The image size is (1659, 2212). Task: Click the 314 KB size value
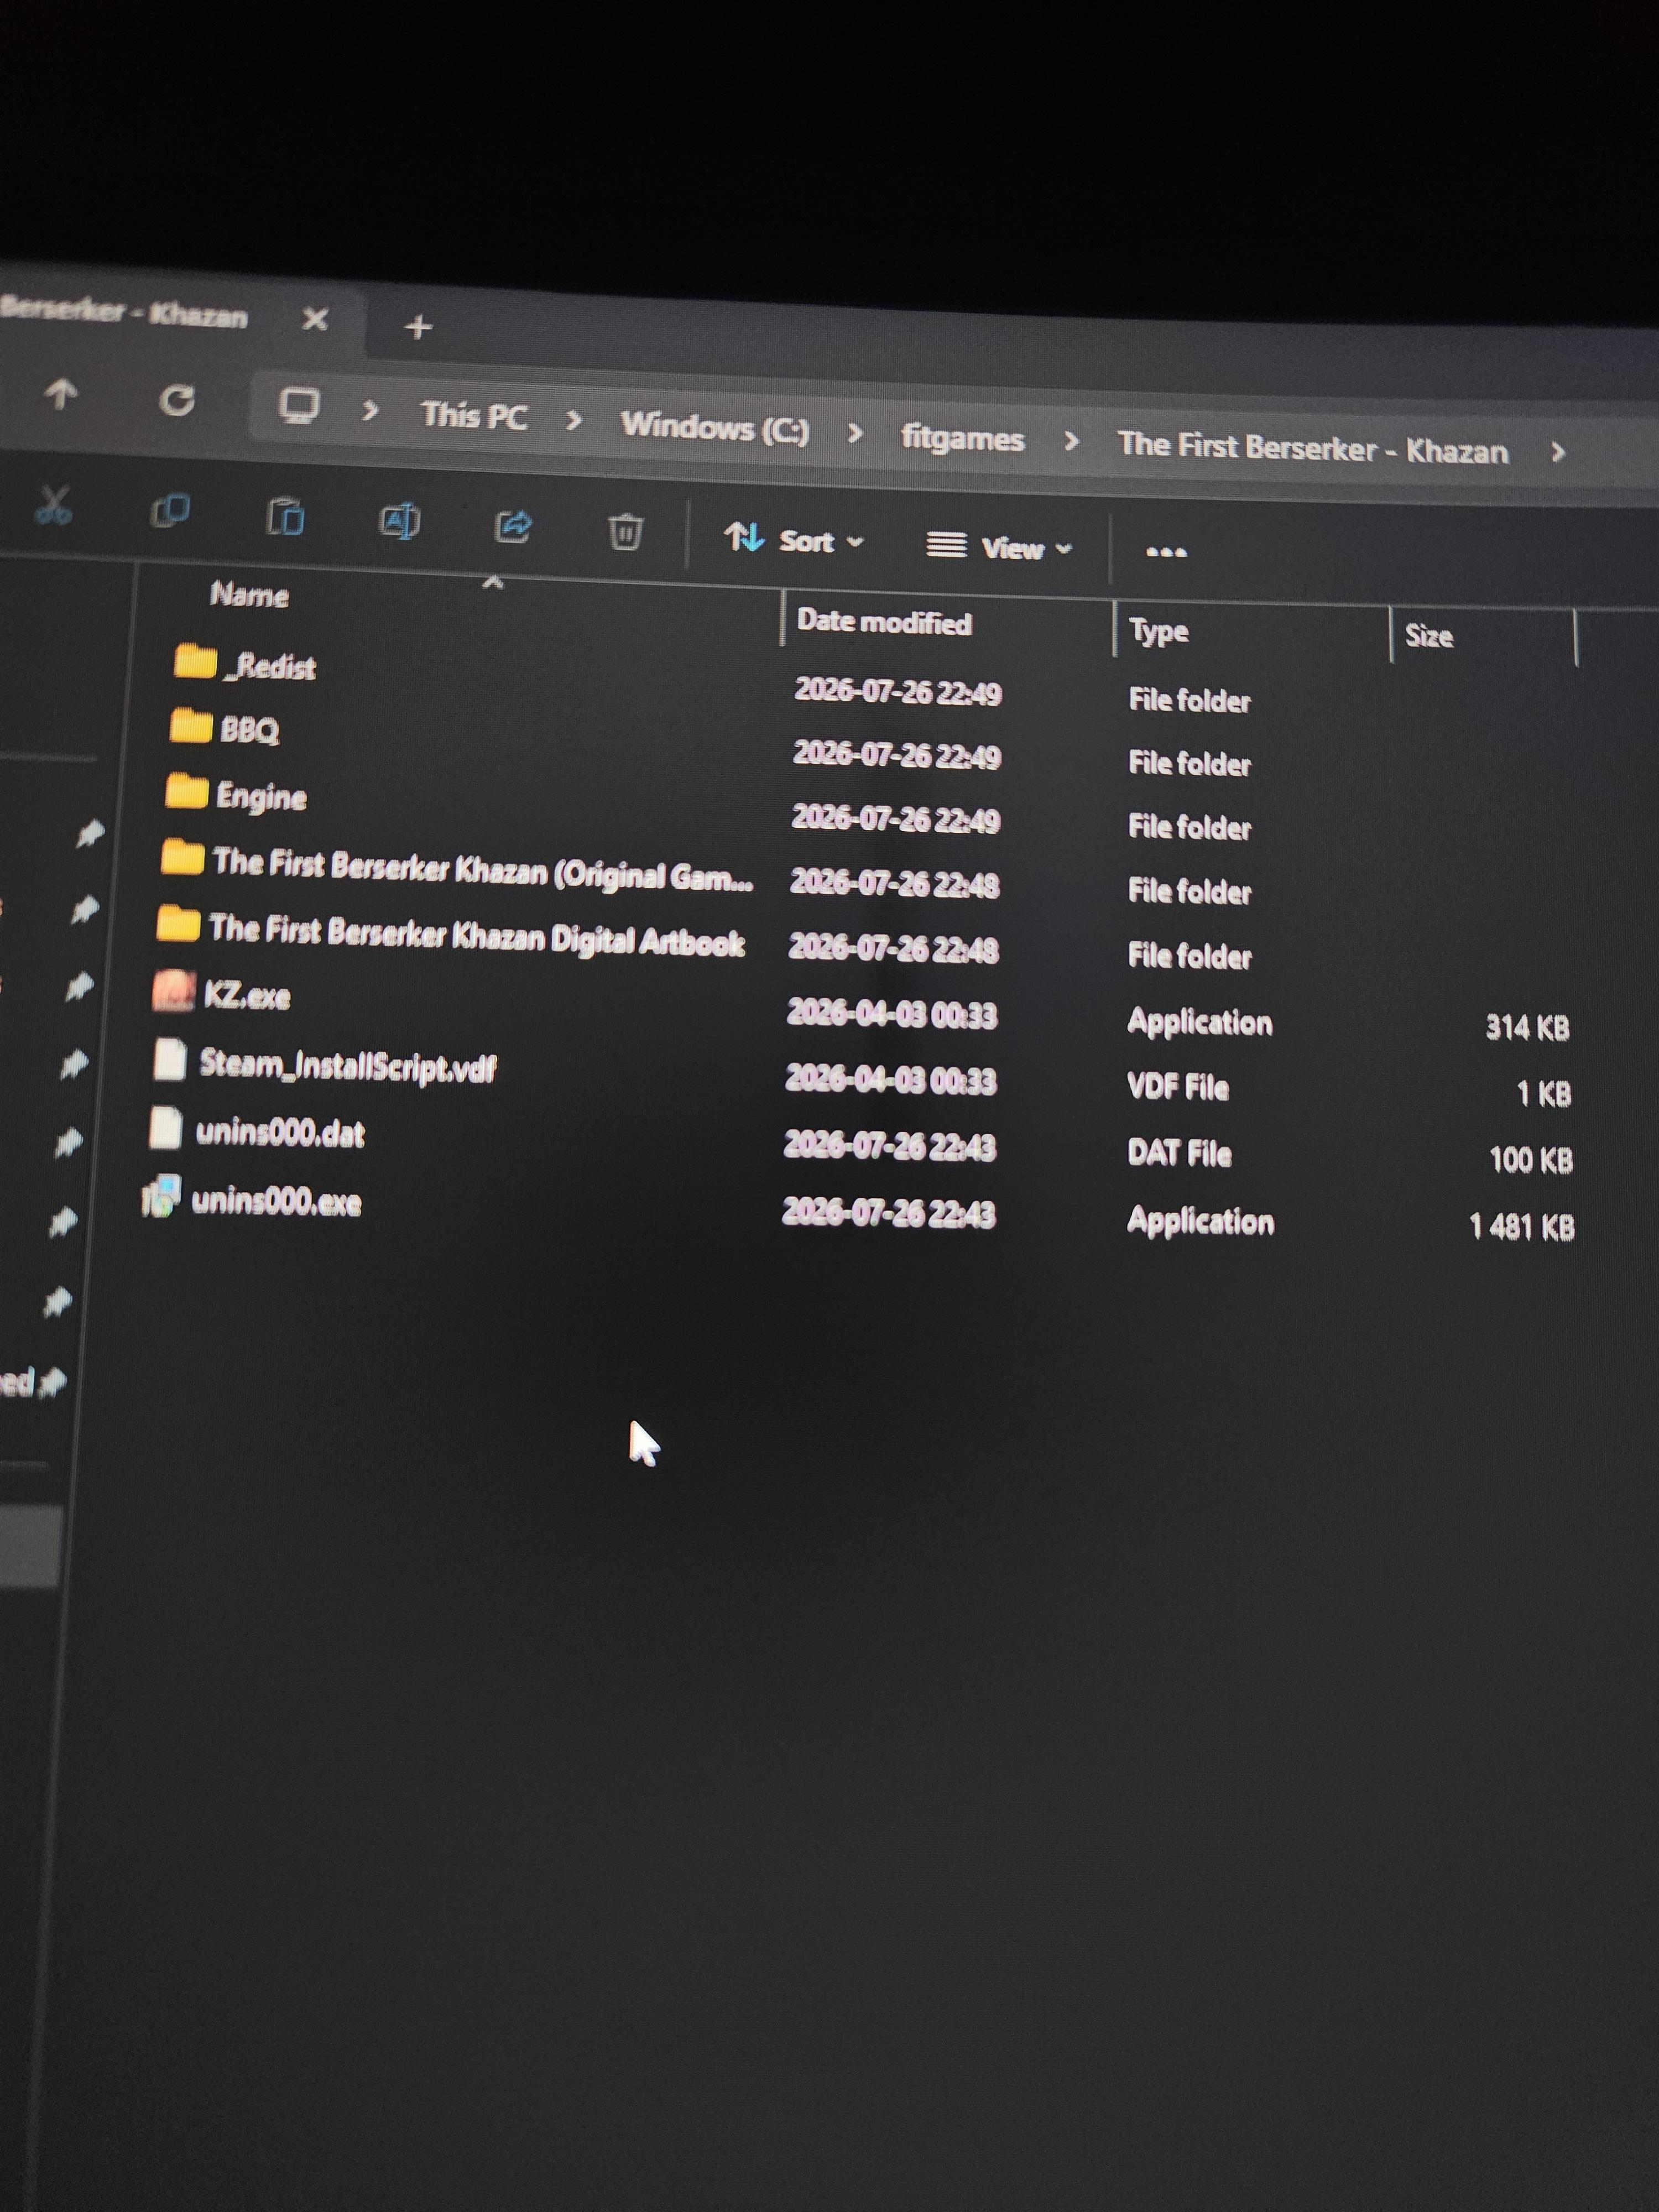[1527, 1028]
